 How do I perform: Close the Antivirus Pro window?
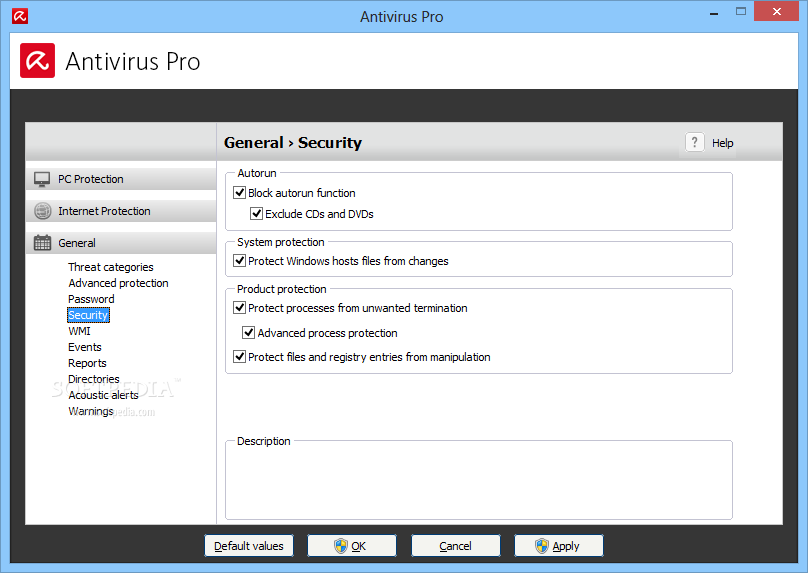pos(777,11)
